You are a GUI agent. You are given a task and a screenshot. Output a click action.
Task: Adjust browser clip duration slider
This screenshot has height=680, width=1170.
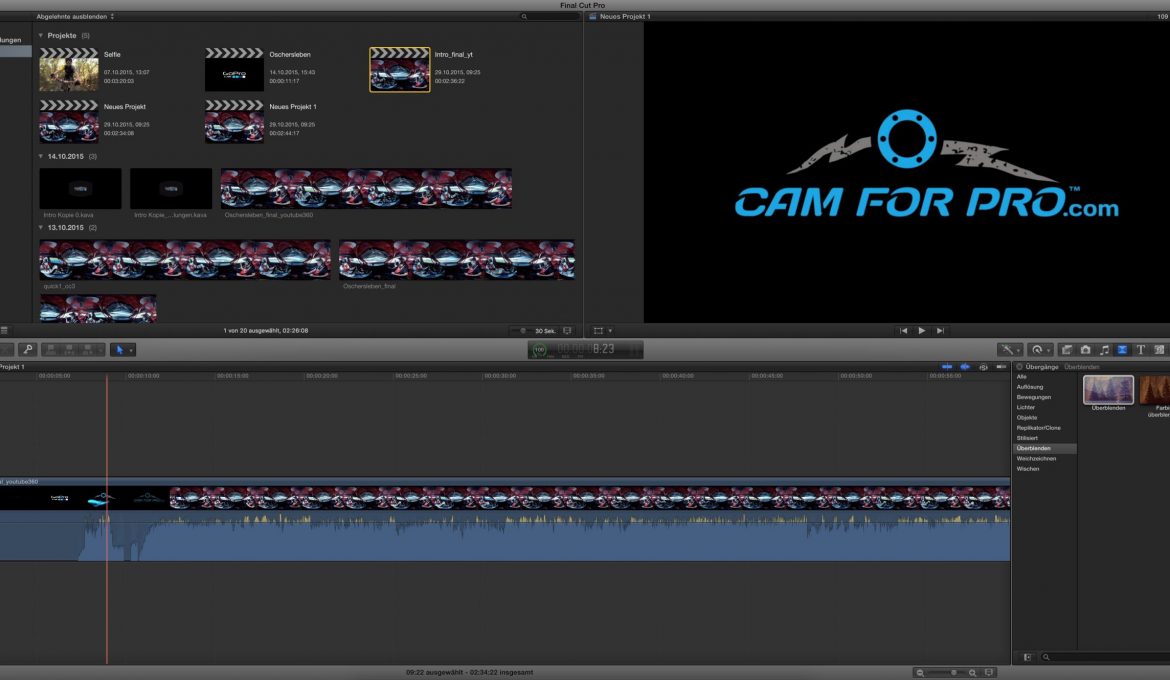pyautogui.click(x=522, y=331)
